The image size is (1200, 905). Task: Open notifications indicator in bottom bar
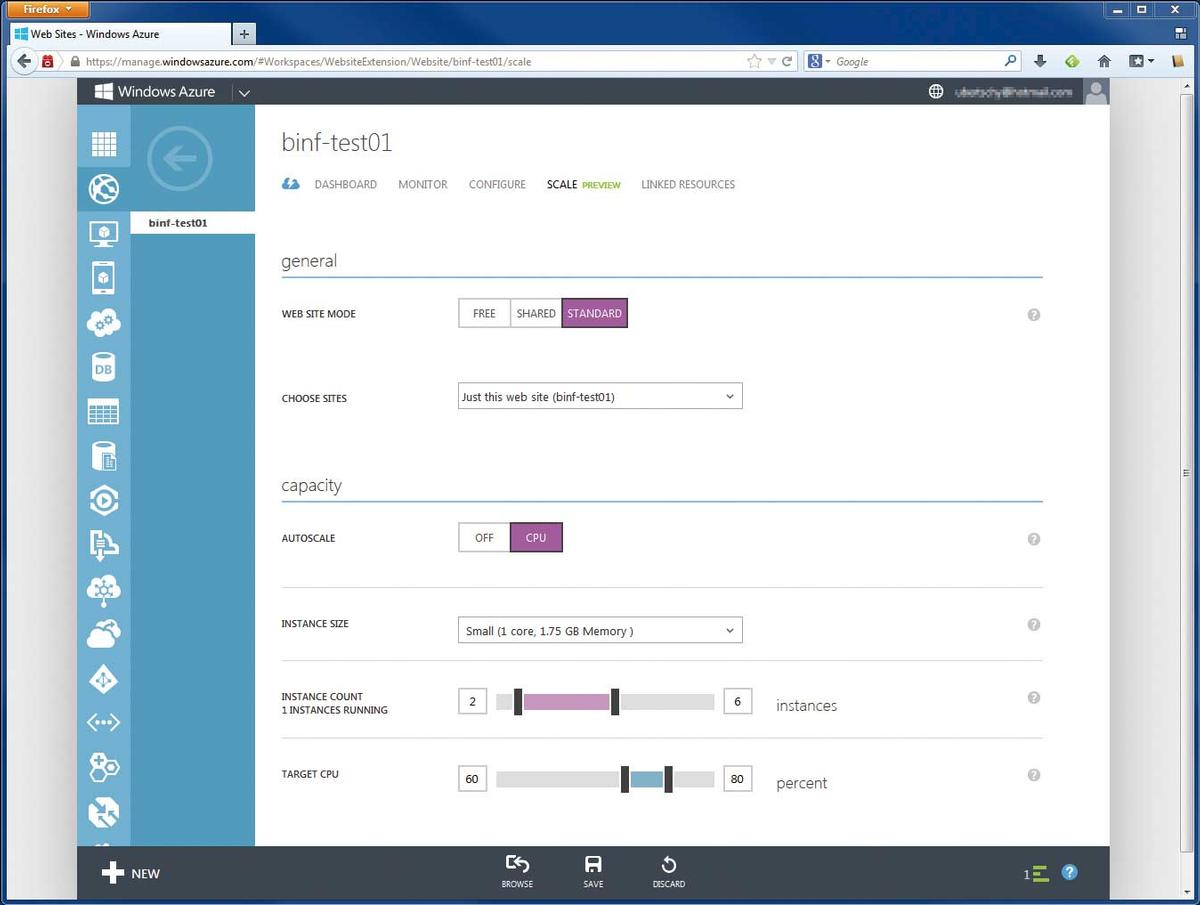click(x=1036, y=874)
